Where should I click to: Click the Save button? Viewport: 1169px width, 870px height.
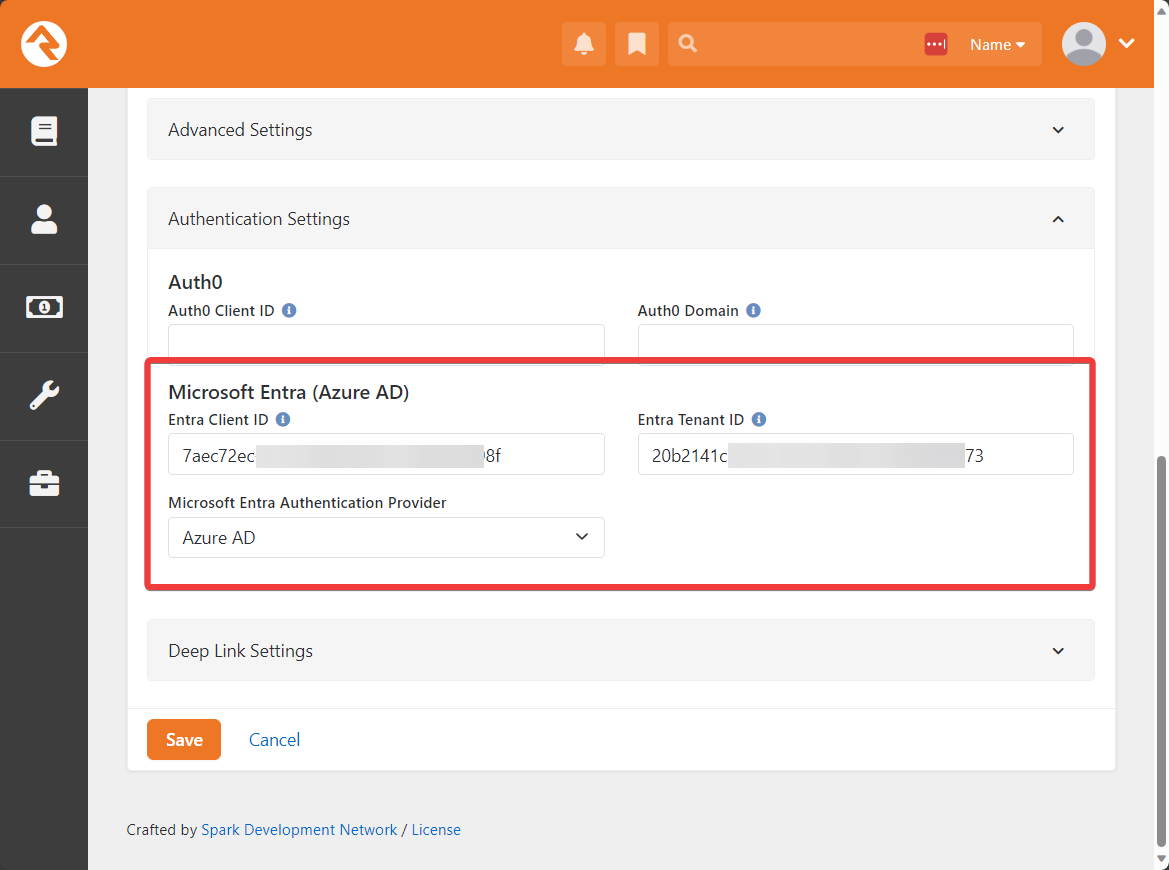[184, 740]
